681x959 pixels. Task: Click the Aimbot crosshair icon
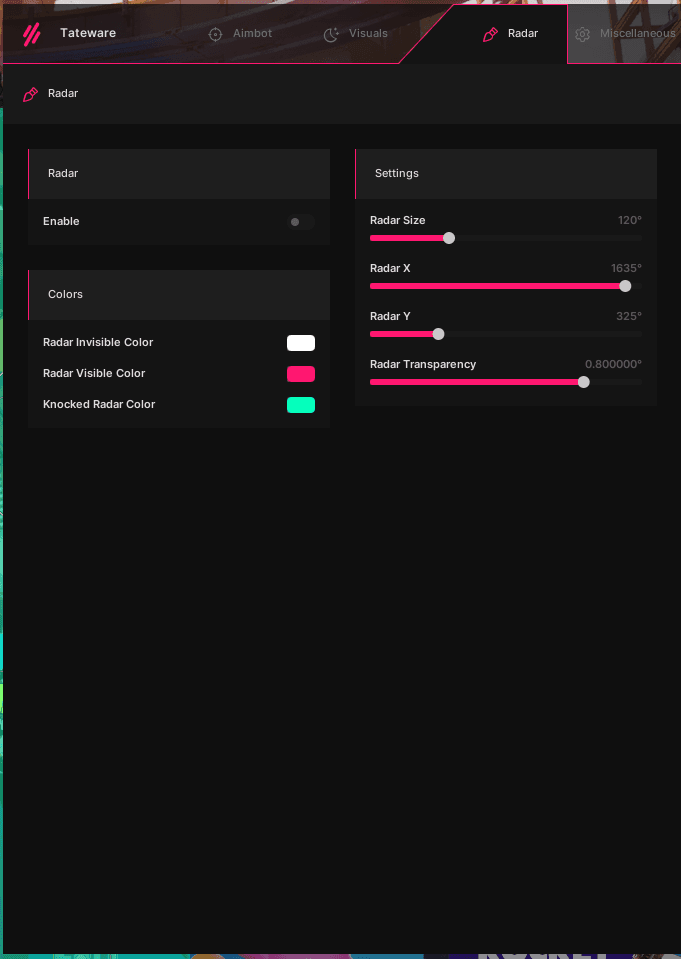(x=215, y=34)
